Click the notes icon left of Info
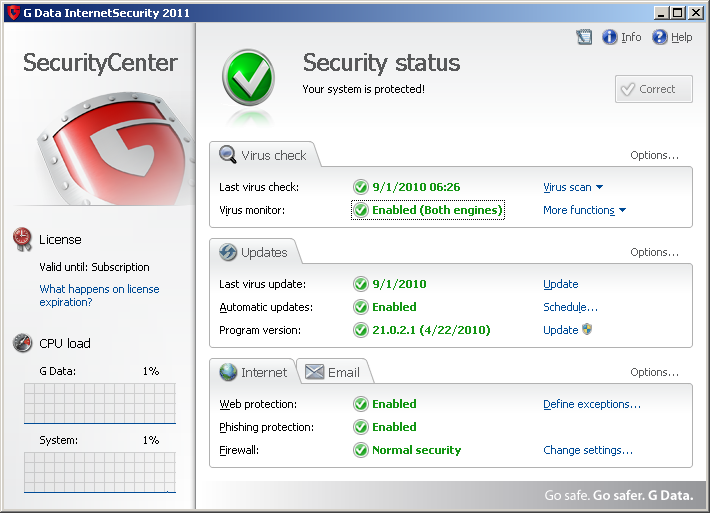 (x=585, y=37)
